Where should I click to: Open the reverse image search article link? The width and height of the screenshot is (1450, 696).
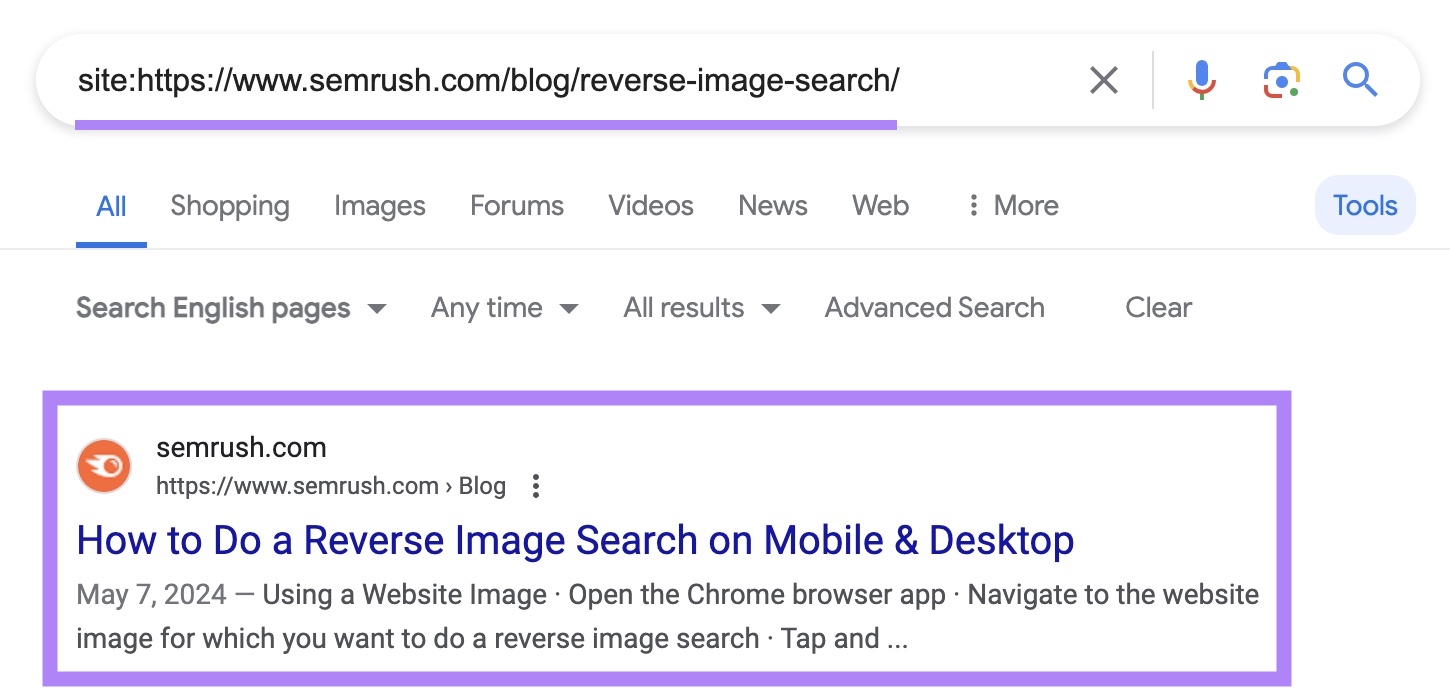(x=576, y=540)
